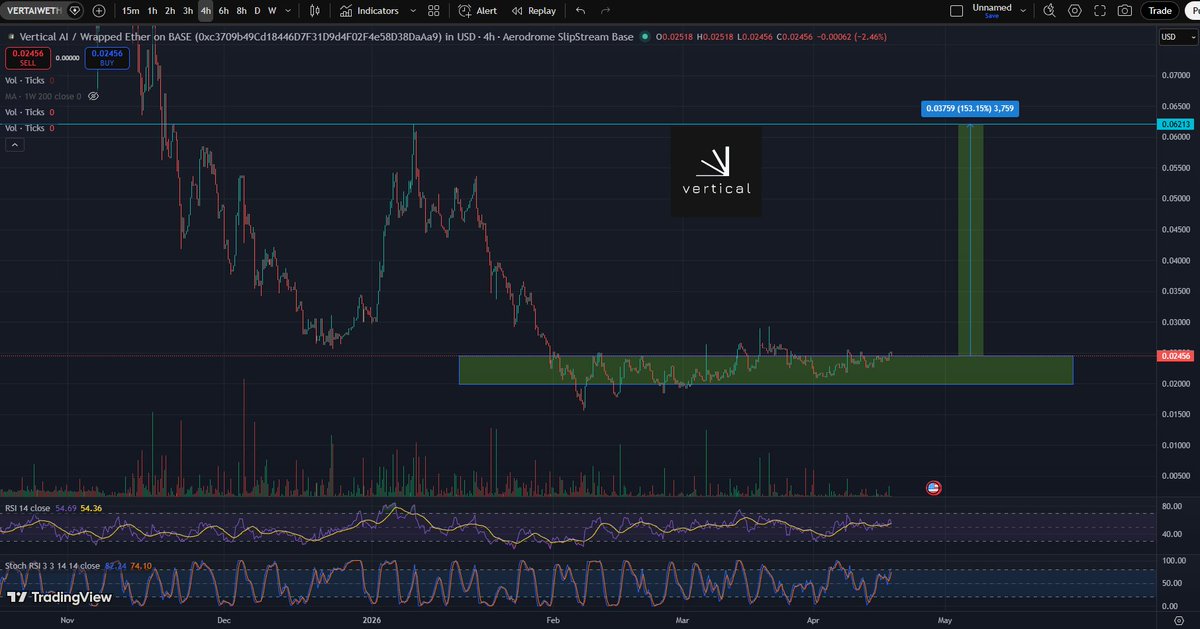Select the 0.03759 (153.15%) measurement label
The image size is (1200, 629).
[x=969, y=108]
